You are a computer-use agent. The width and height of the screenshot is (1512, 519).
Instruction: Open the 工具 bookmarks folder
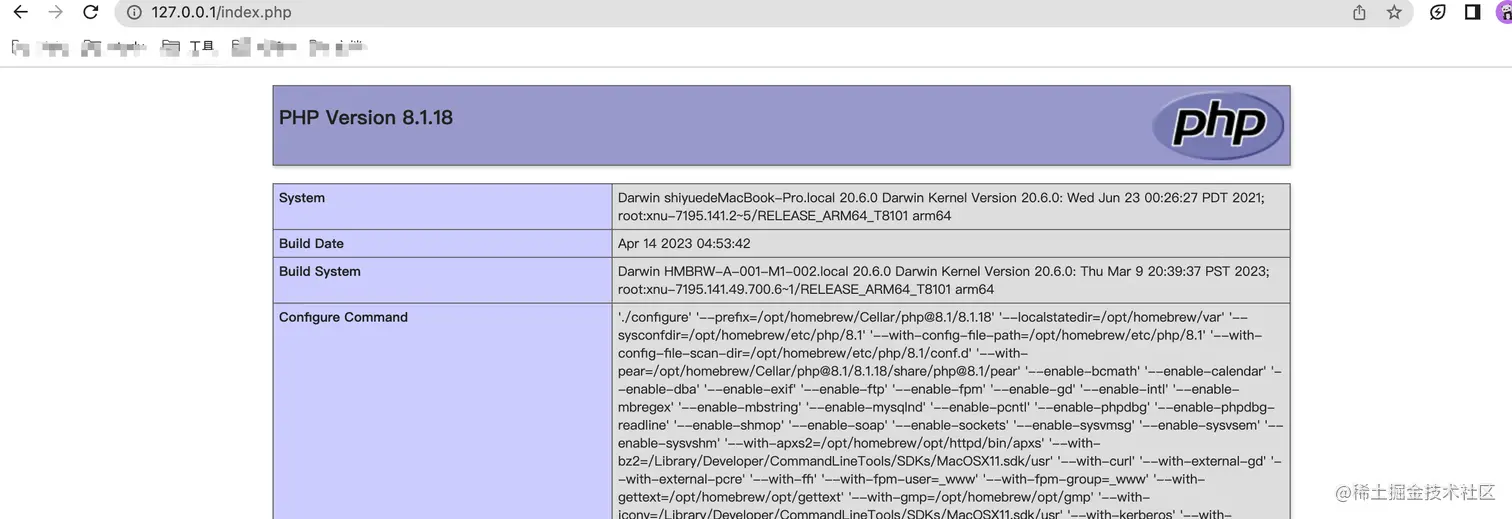point(188,46)
